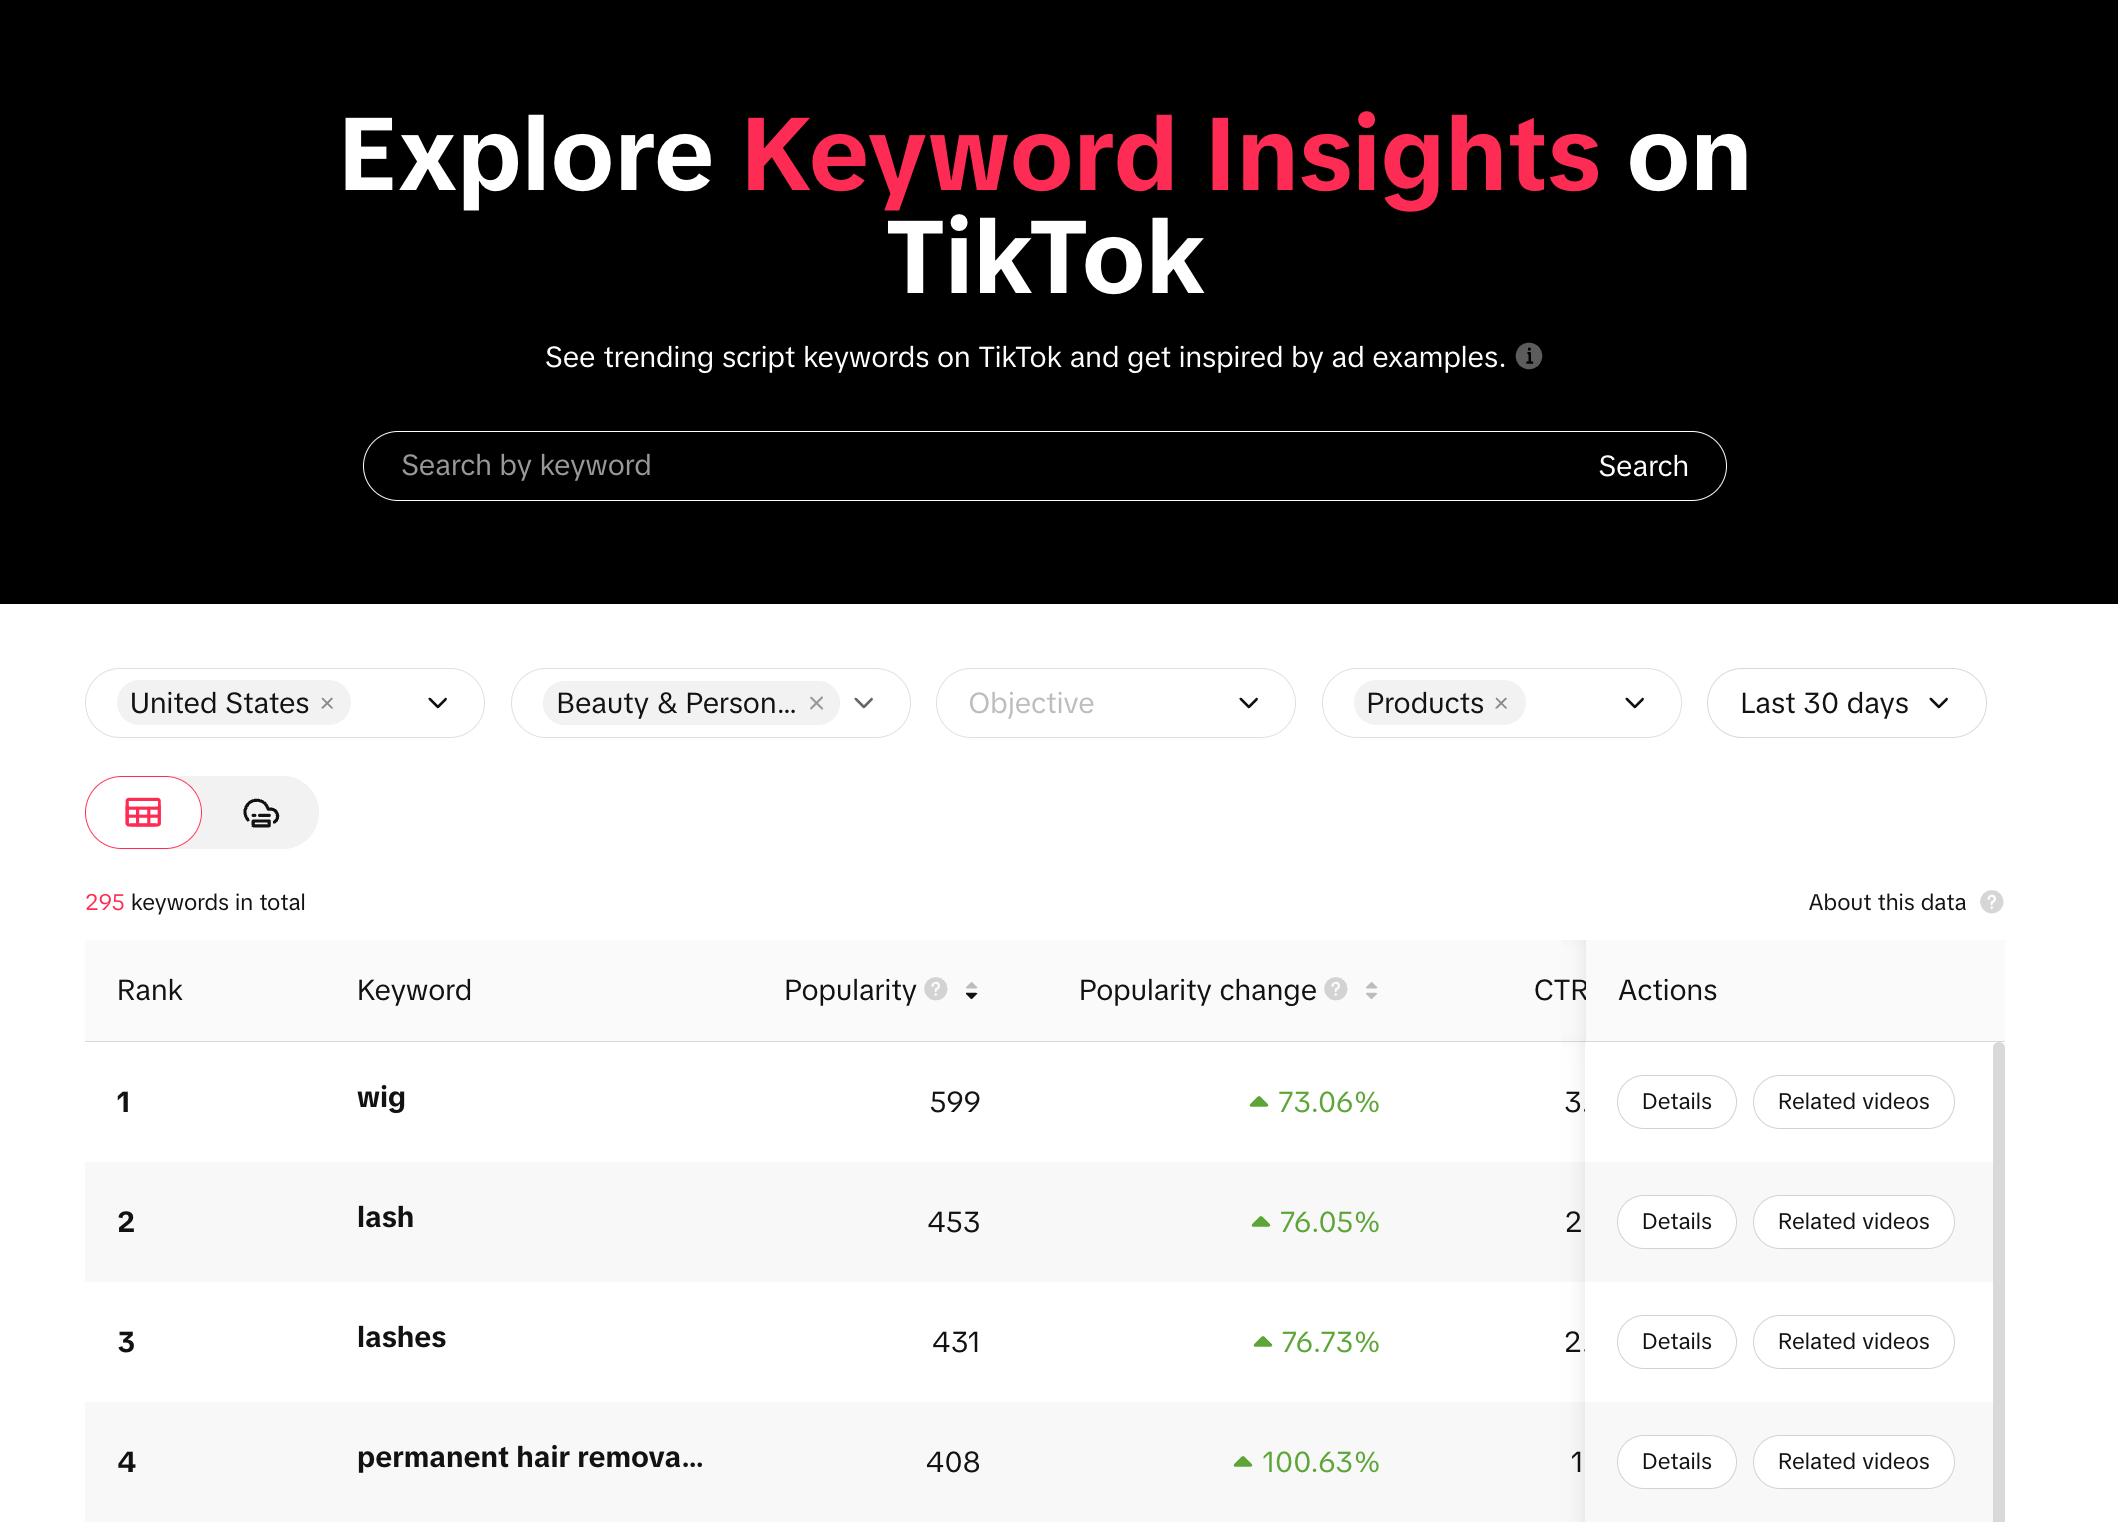
Task: Click the Search button
Action: pyautogui.click(x=1643, y=465)
